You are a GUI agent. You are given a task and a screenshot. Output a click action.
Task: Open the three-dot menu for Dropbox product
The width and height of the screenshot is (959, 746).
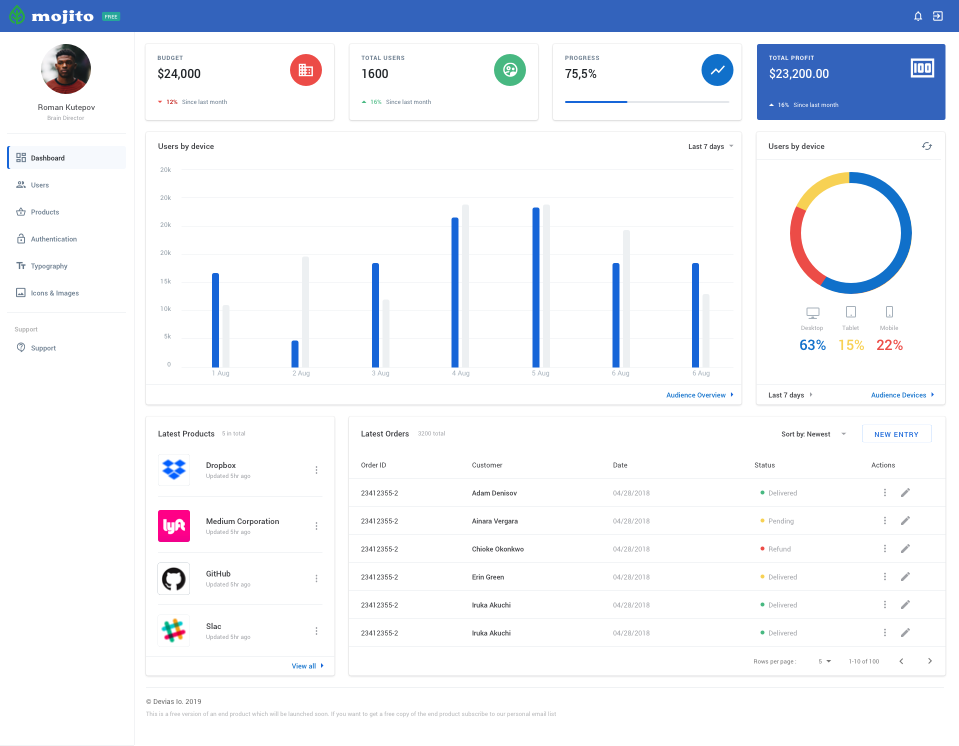(x=316, y=470)
